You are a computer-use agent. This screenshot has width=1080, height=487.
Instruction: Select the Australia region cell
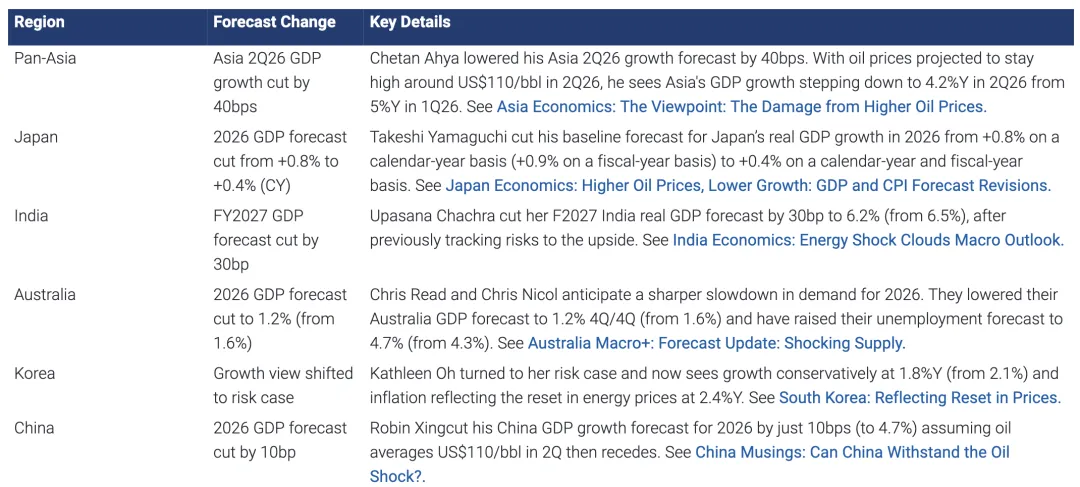tap(45, 295)
